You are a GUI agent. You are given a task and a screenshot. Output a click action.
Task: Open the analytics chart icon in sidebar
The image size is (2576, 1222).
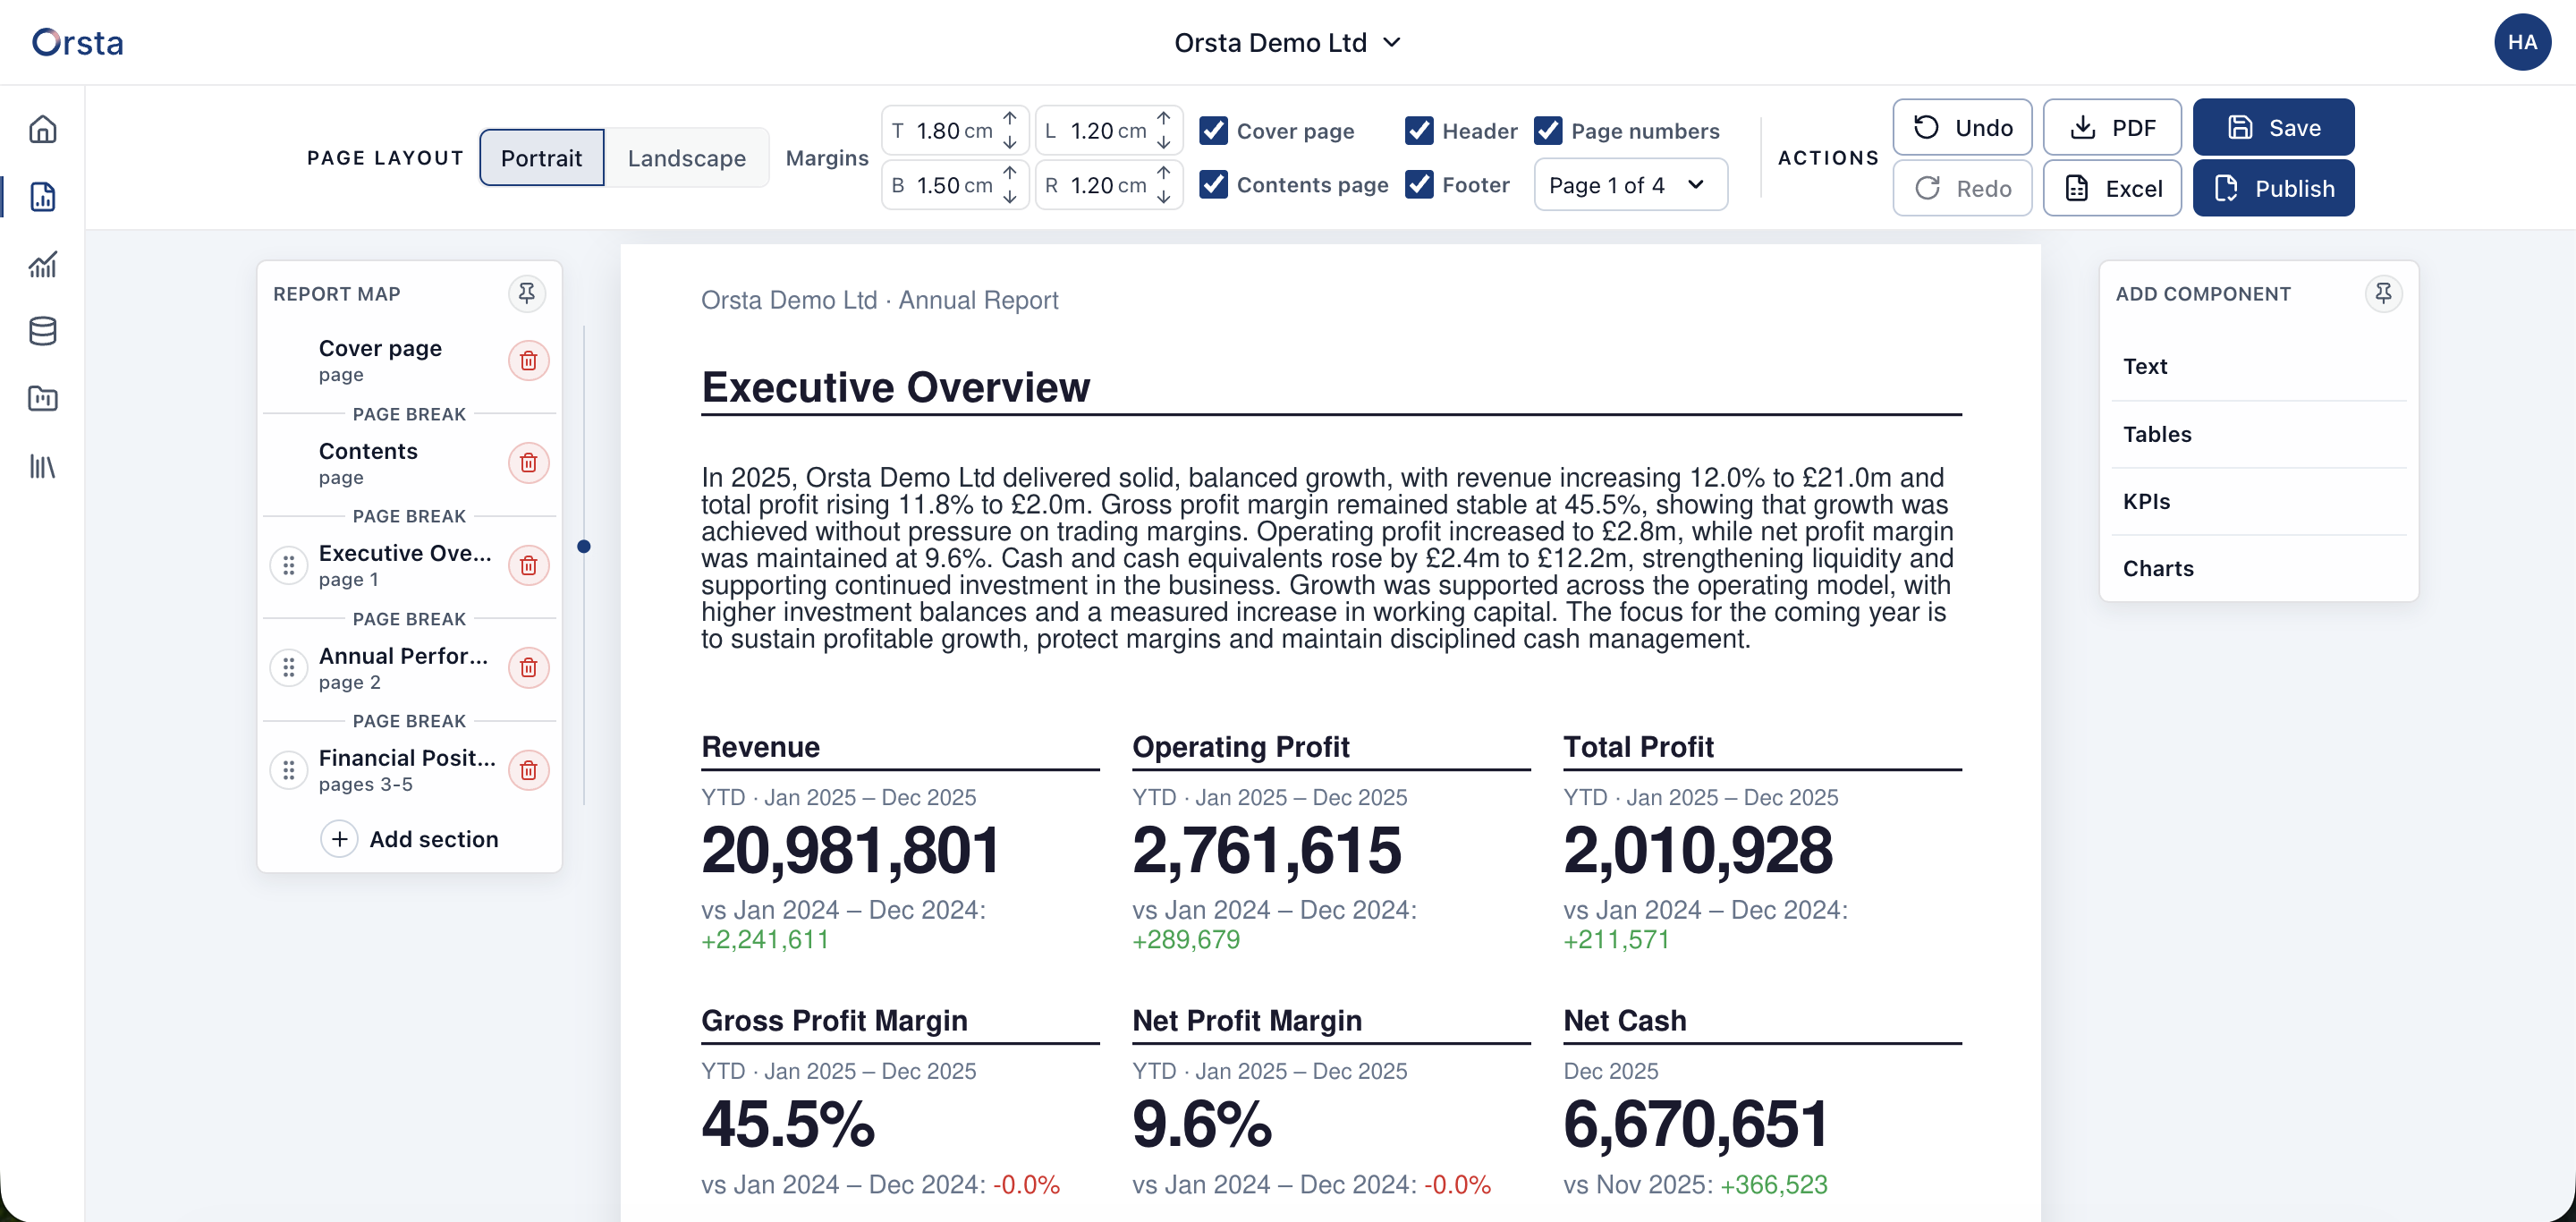click(x=43, y=264)
